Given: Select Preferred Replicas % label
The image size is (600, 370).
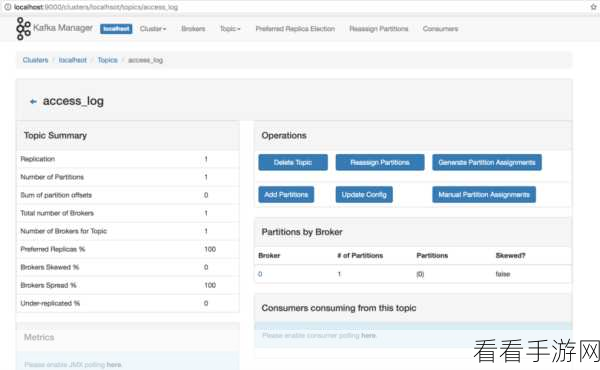Looking at the screenshot, I should [53, 249].
